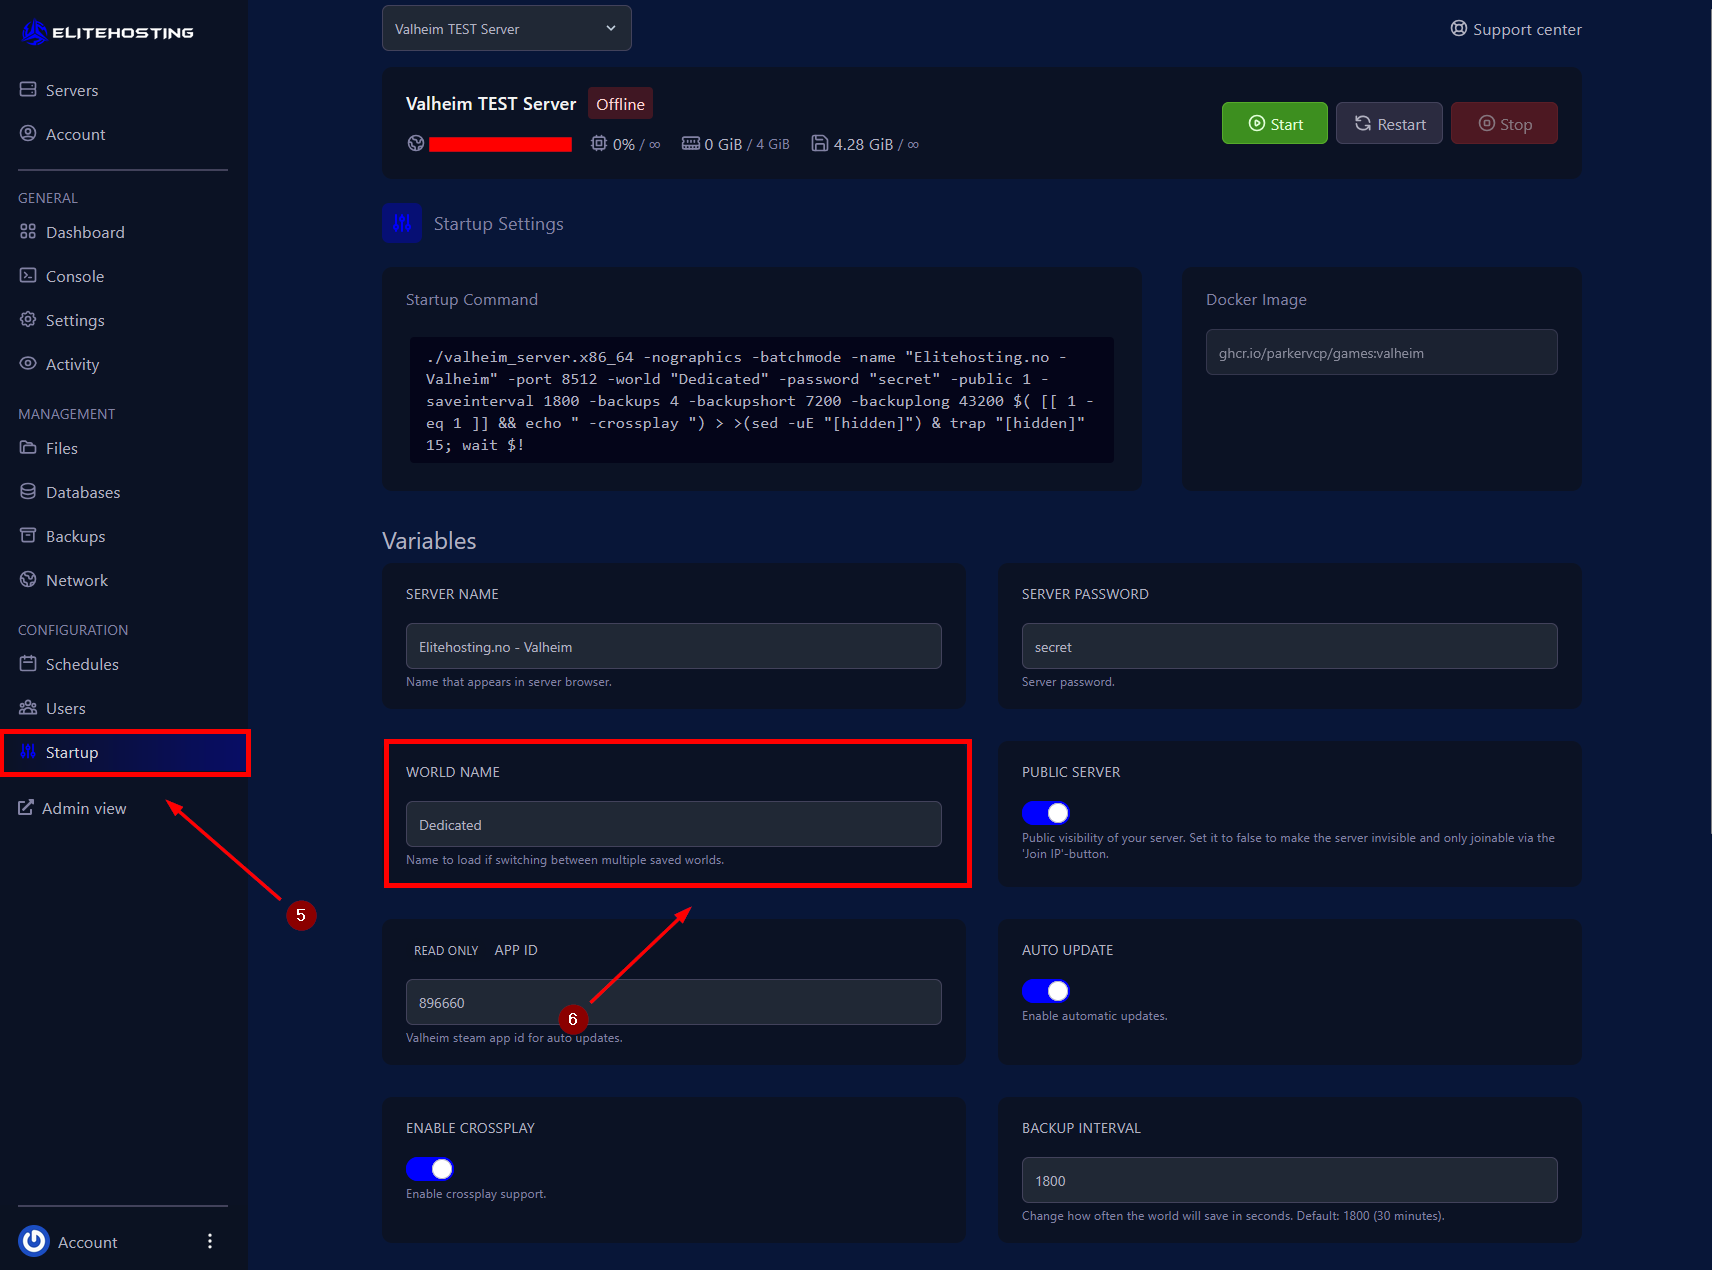Open Network in sidebar
This screenshot has width=1712, height=1270.
click(77, 580)
